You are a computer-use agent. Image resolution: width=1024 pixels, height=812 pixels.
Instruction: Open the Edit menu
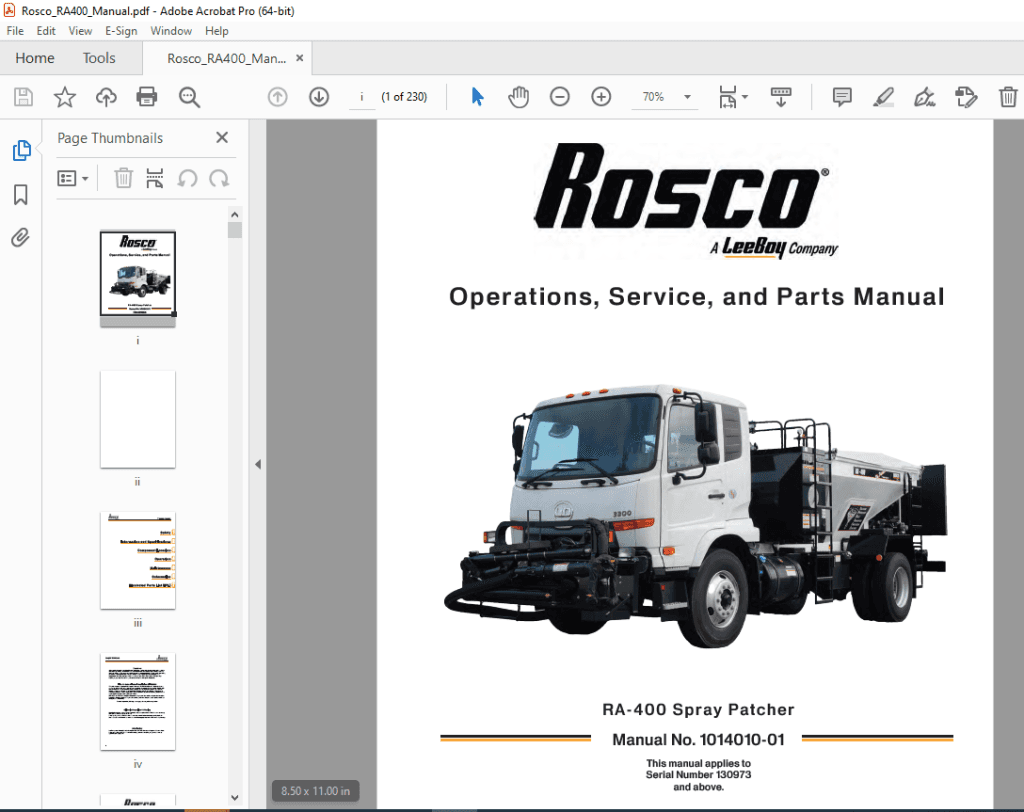(x=46, y=31)
